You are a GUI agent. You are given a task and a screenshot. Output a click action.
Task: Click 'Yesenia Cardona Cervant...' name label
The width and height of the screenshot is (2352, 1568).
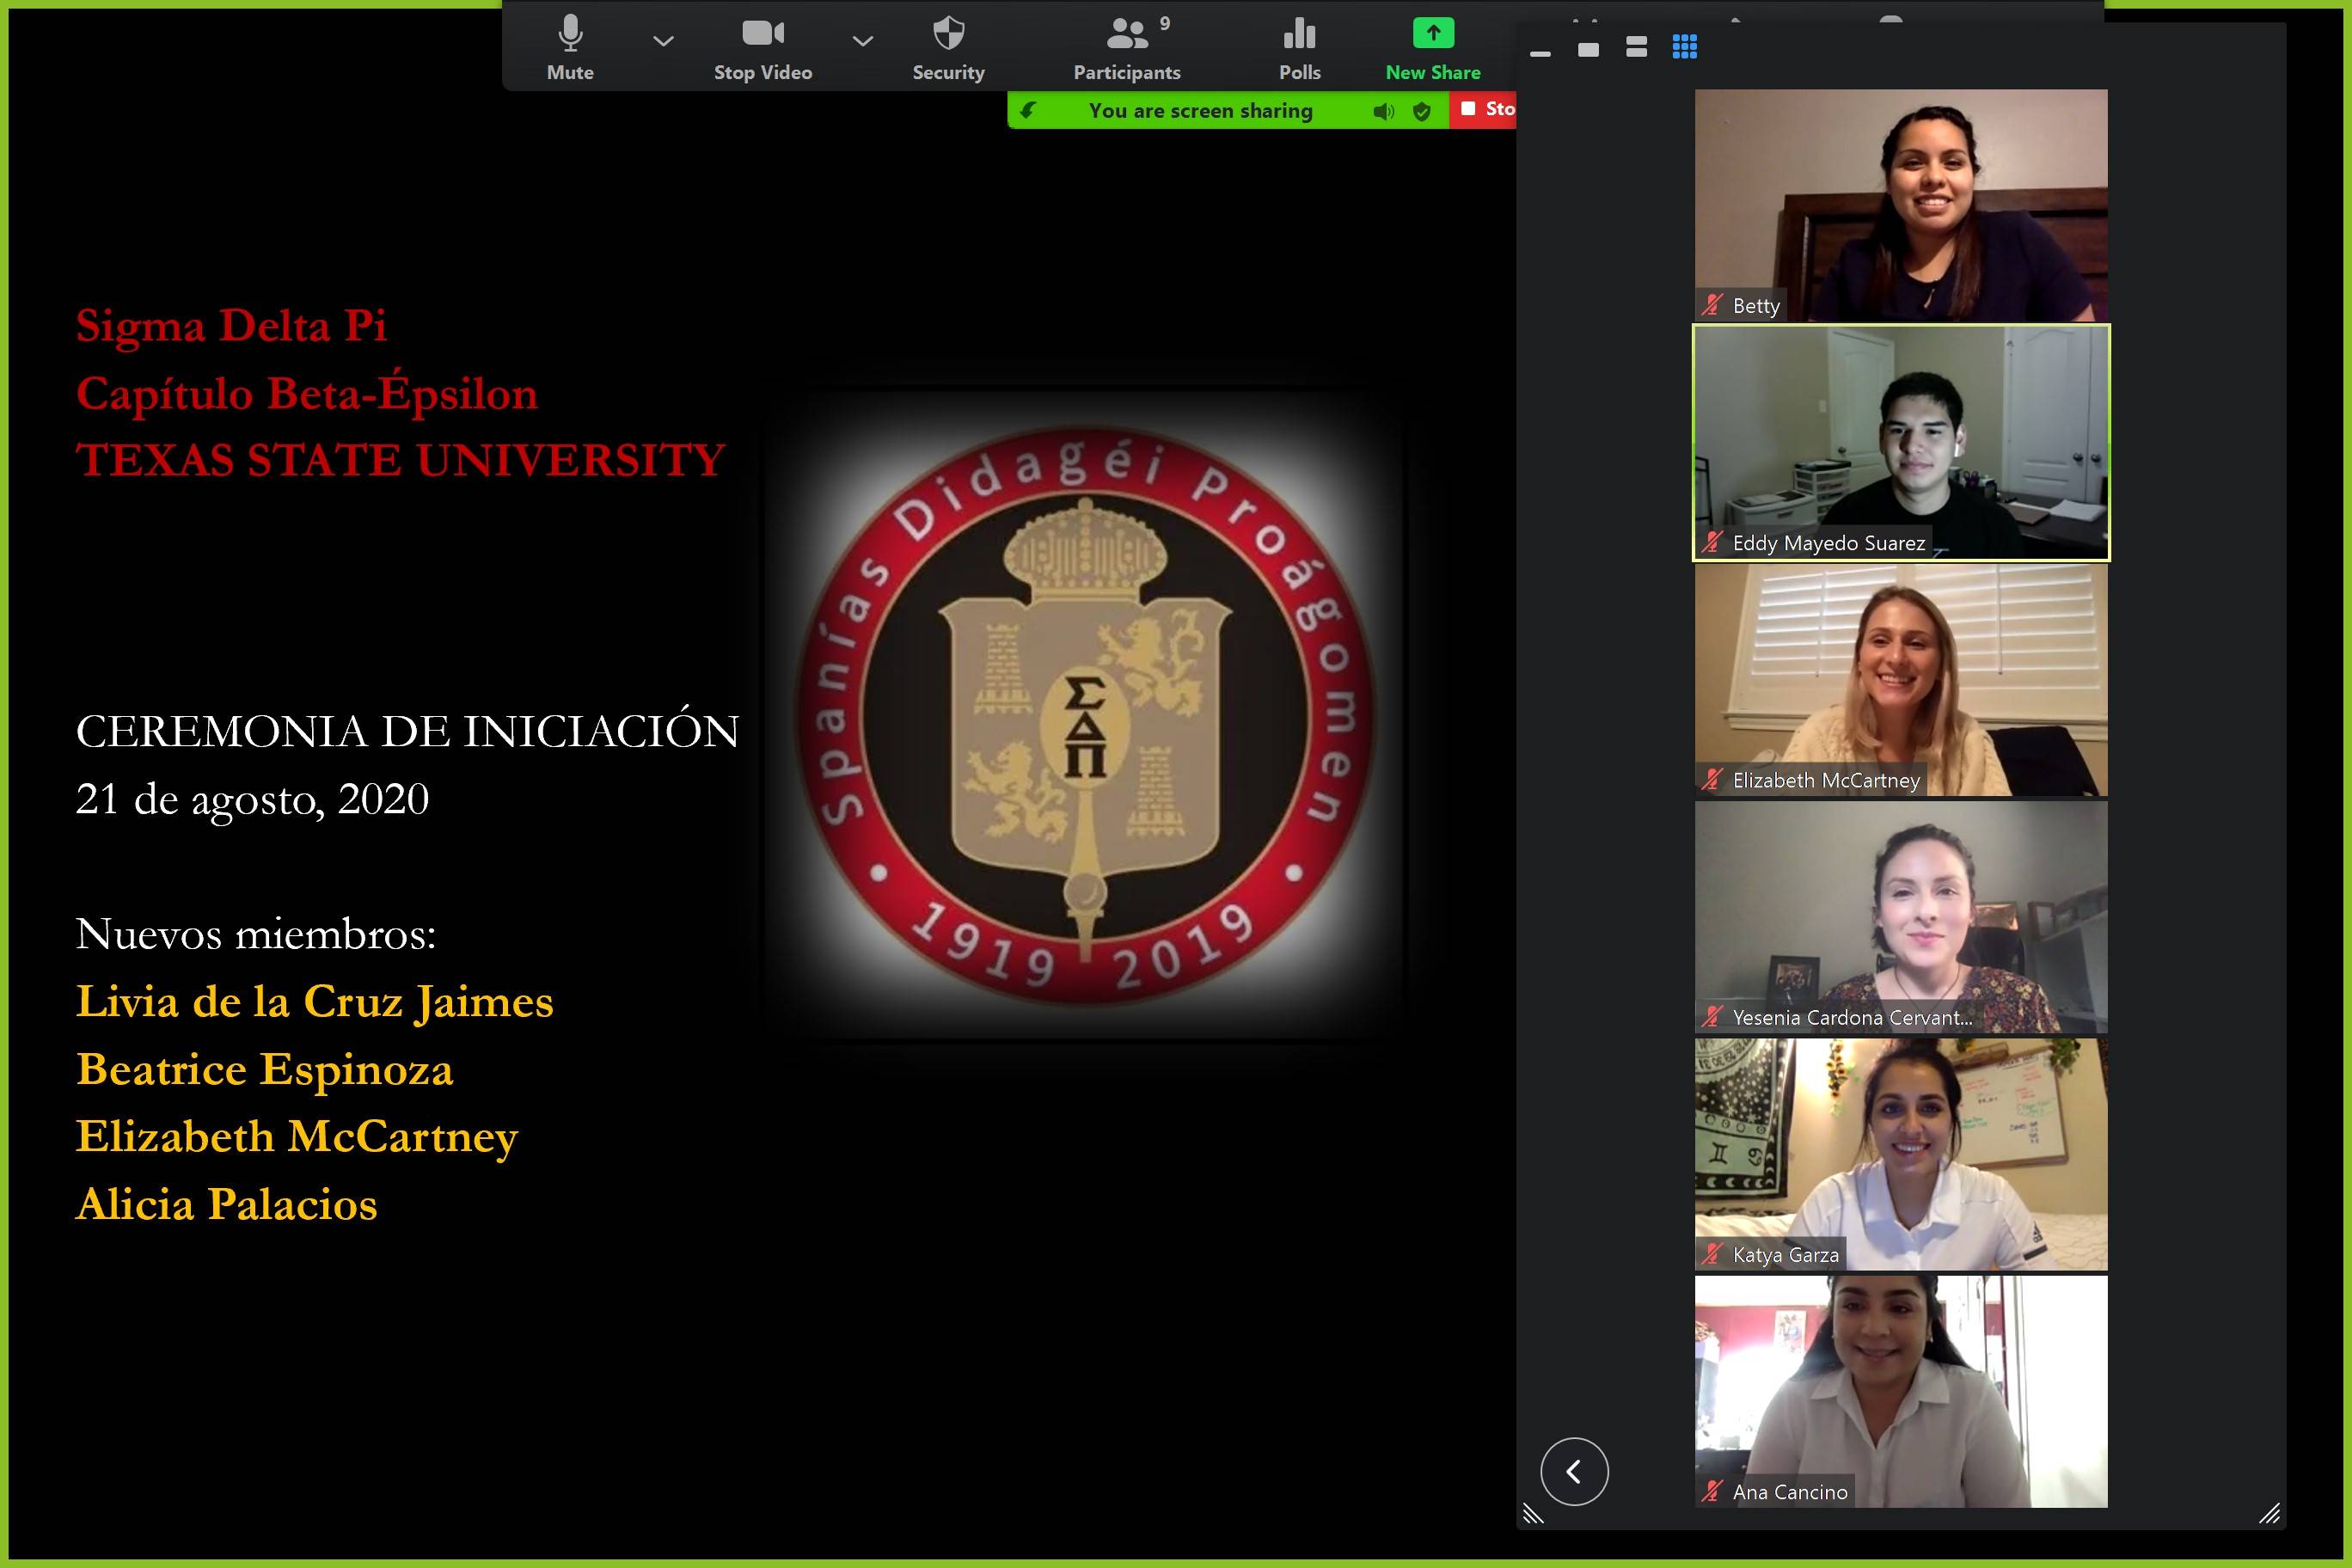coord(1852,1018)
